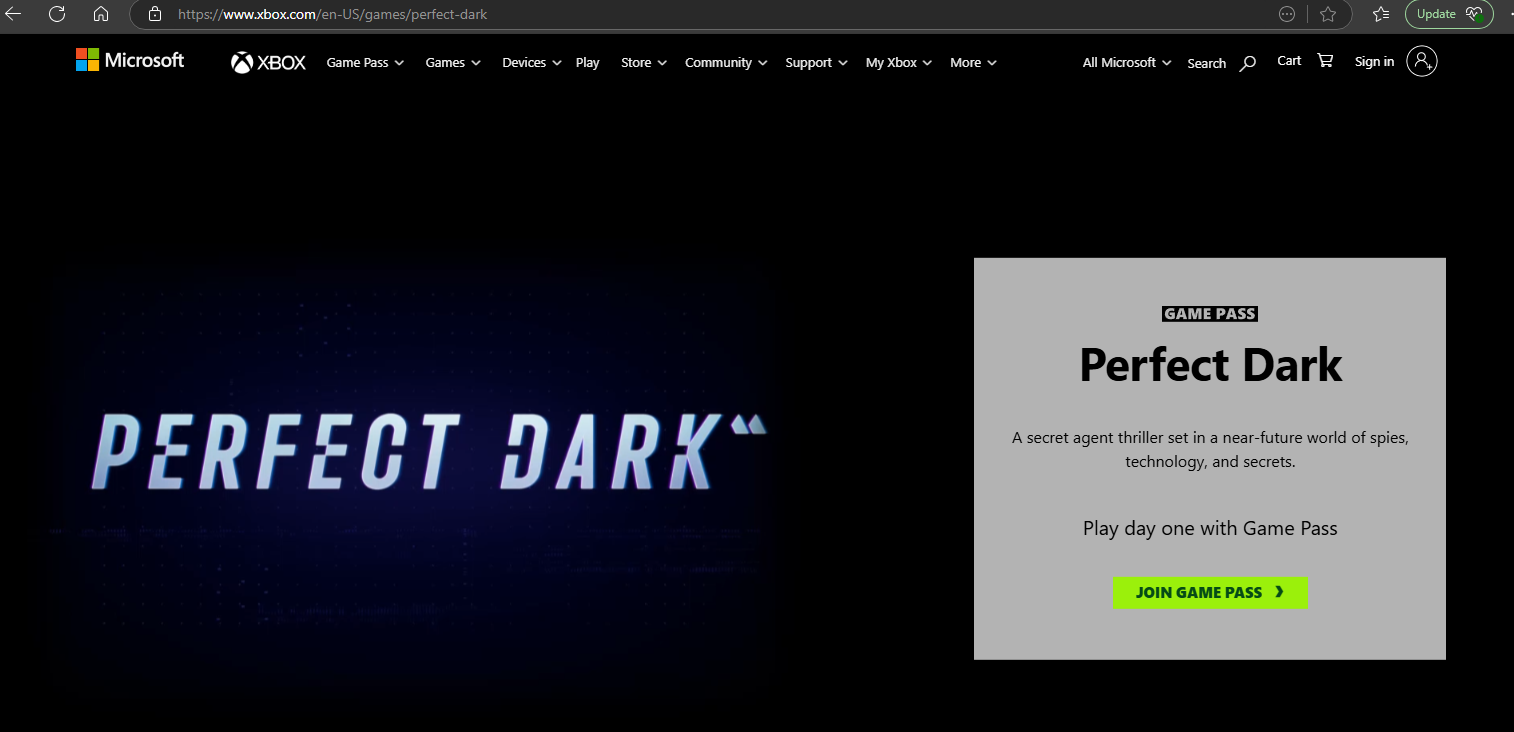Open the browser home page icon
1514x732 pixels.
(x=101, y=14)
